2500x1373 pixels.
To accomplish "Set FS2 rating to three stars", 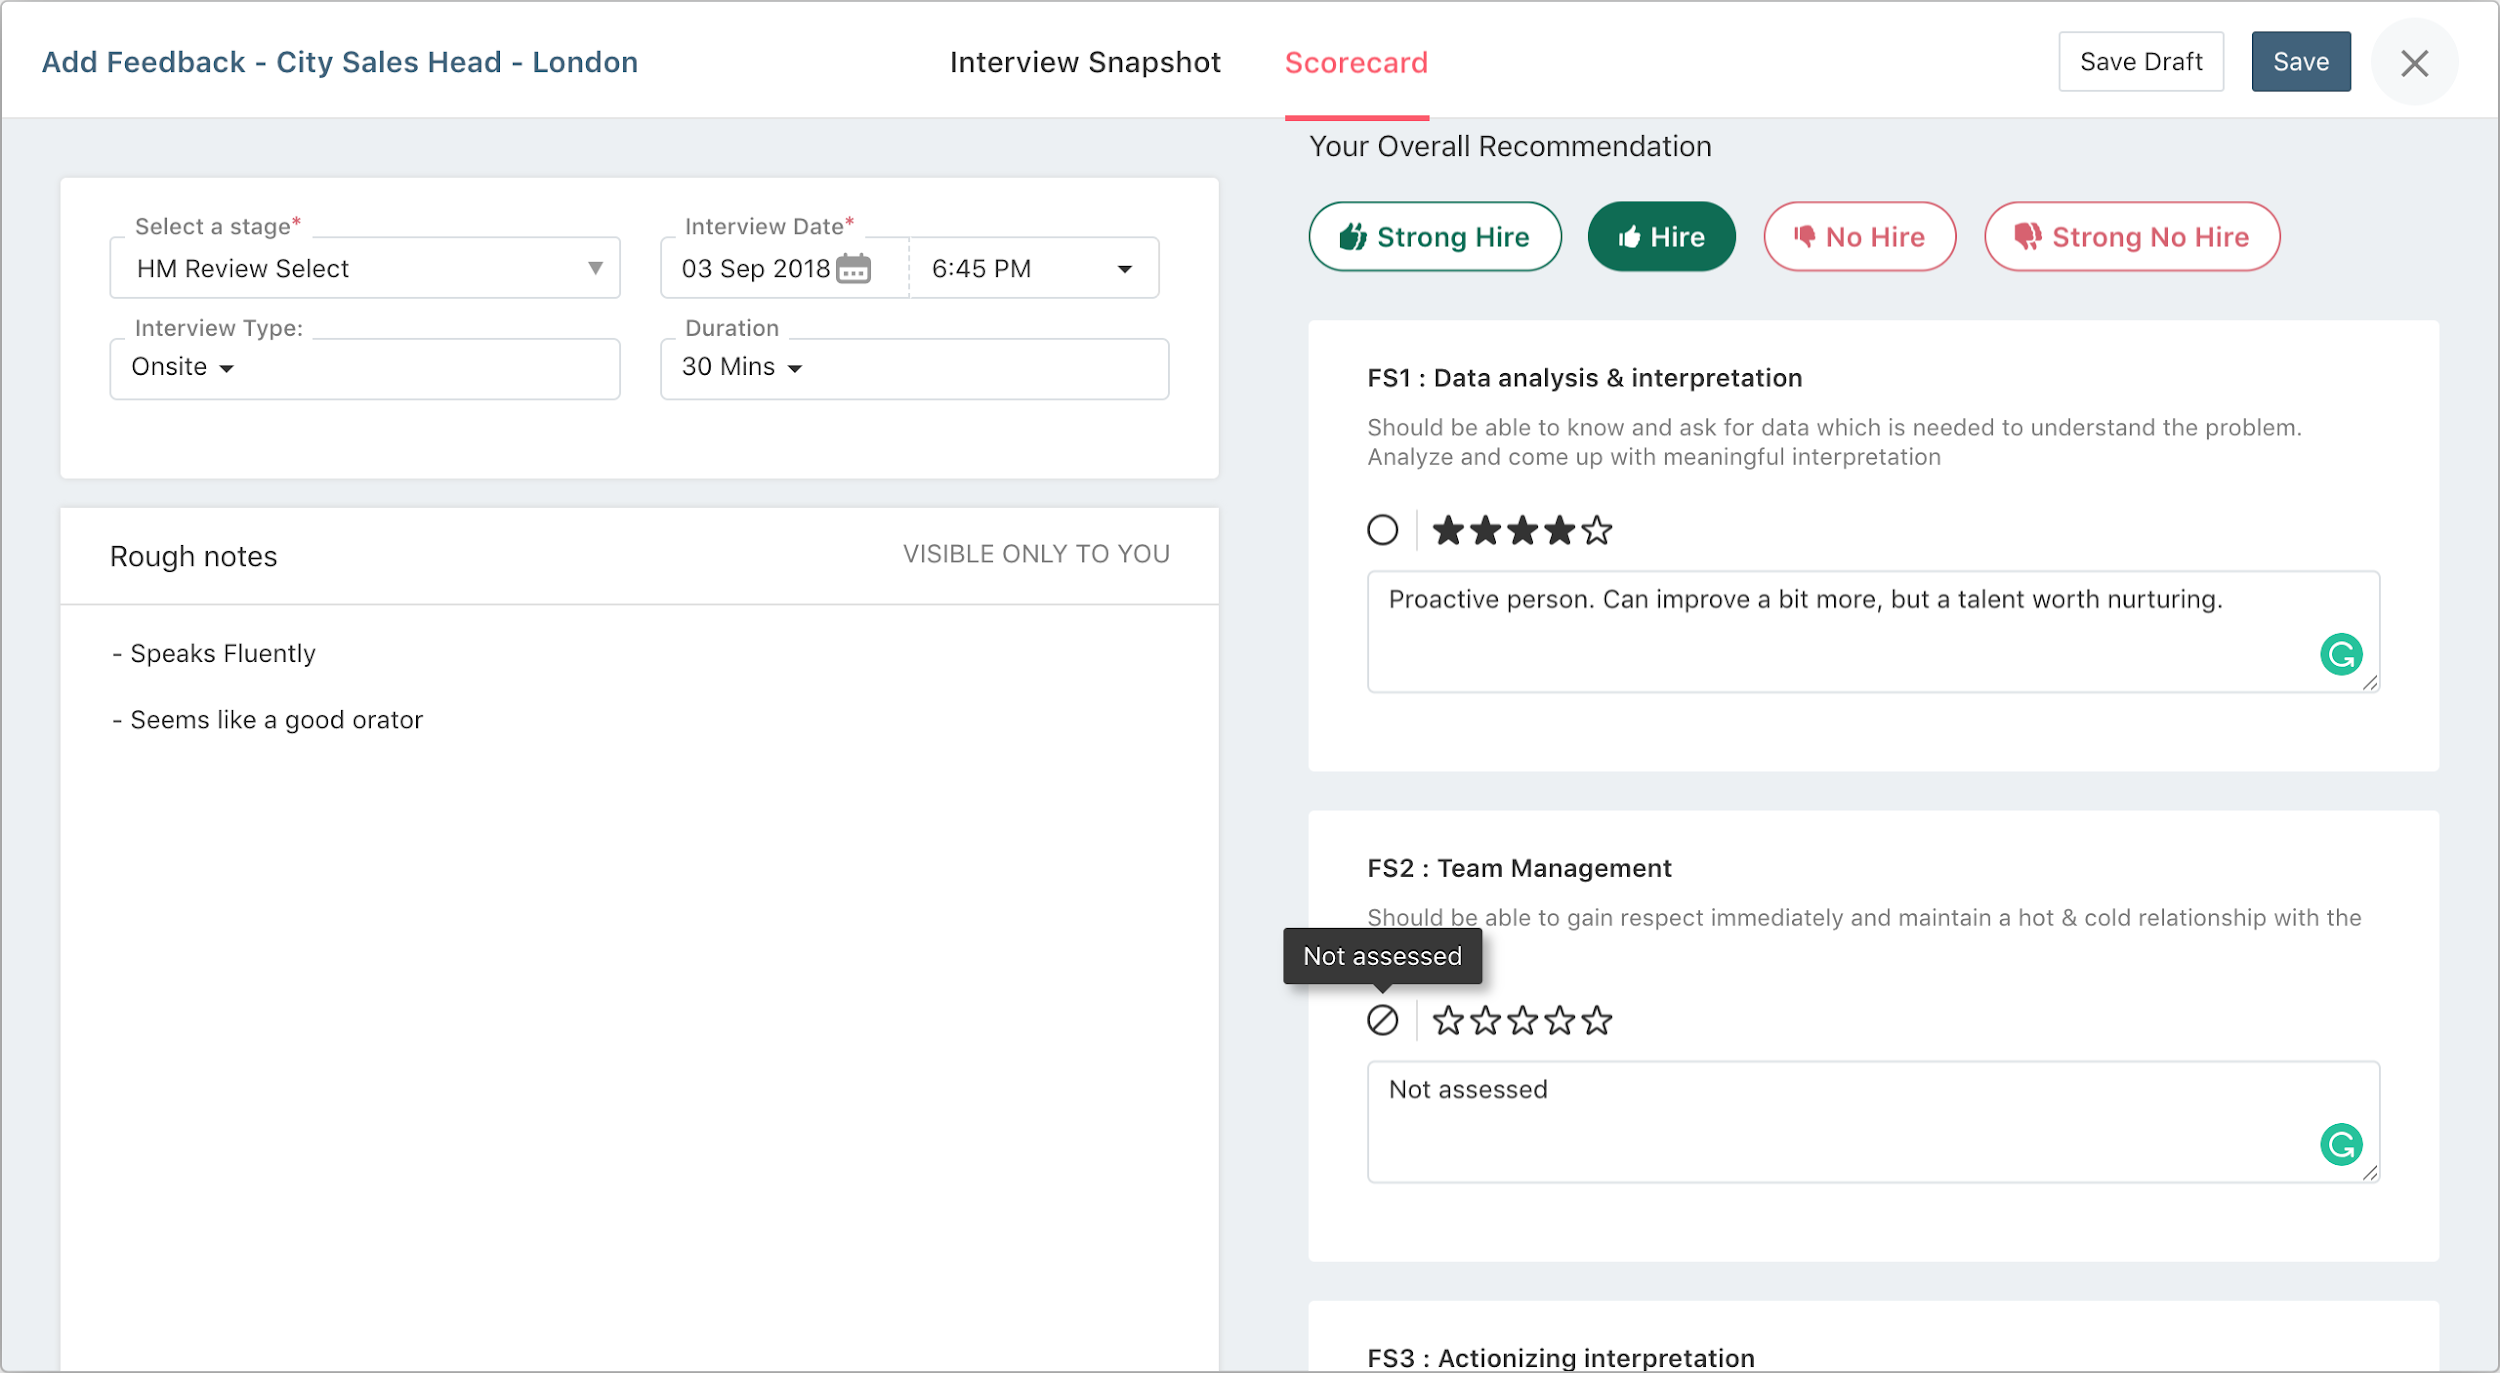I will click(1523, 1020).
